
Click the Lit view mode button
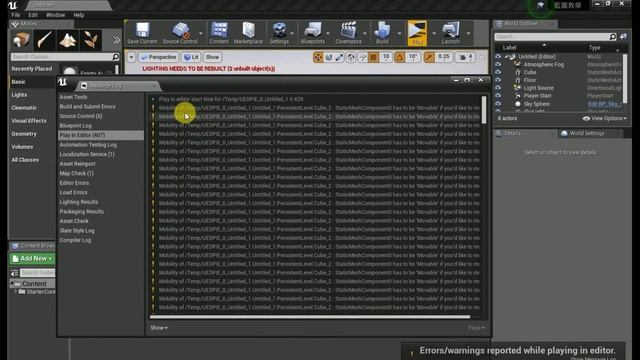pos(191,57)
